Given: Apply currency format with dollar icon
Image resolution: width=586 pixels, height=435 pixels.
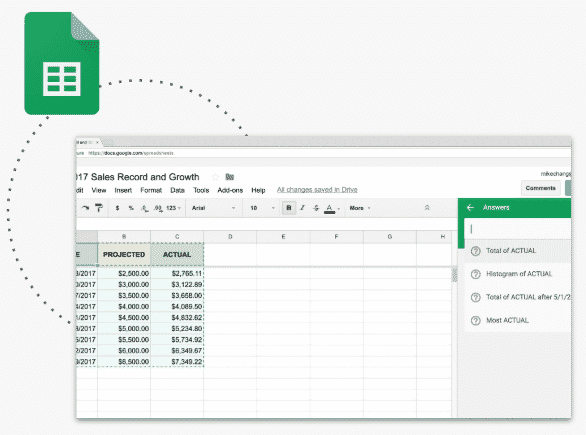Looking at the screenshot, I should [x=117, y=208].
